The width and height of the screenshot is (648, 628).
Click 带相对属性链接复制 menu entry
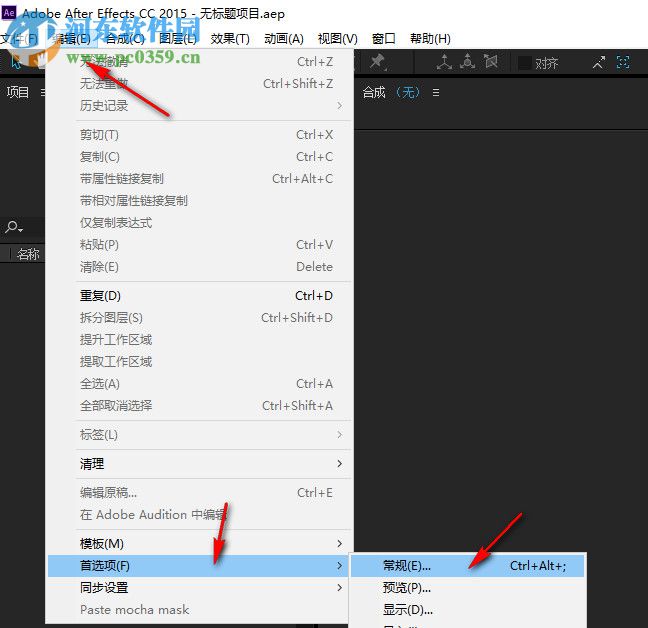pyautogui.click(x=199, y=201)
